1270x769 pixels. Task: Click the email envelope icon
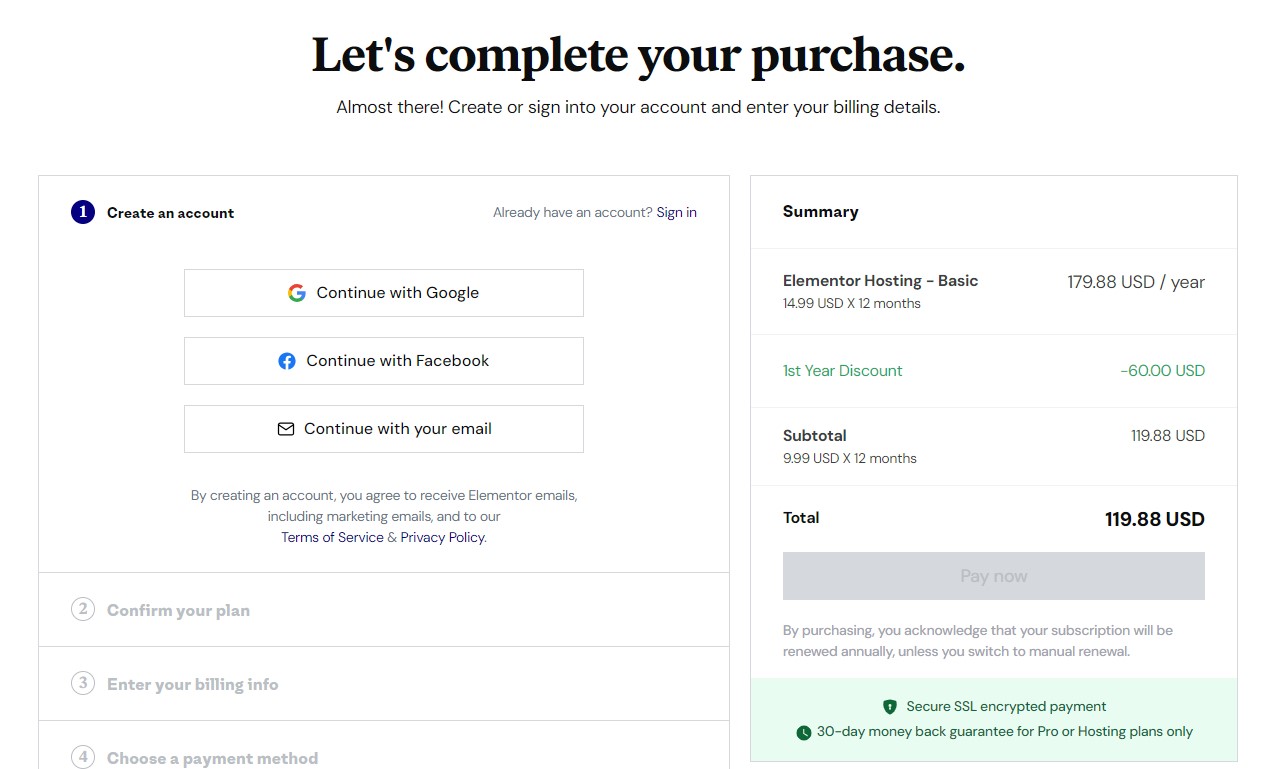point(285,429)
